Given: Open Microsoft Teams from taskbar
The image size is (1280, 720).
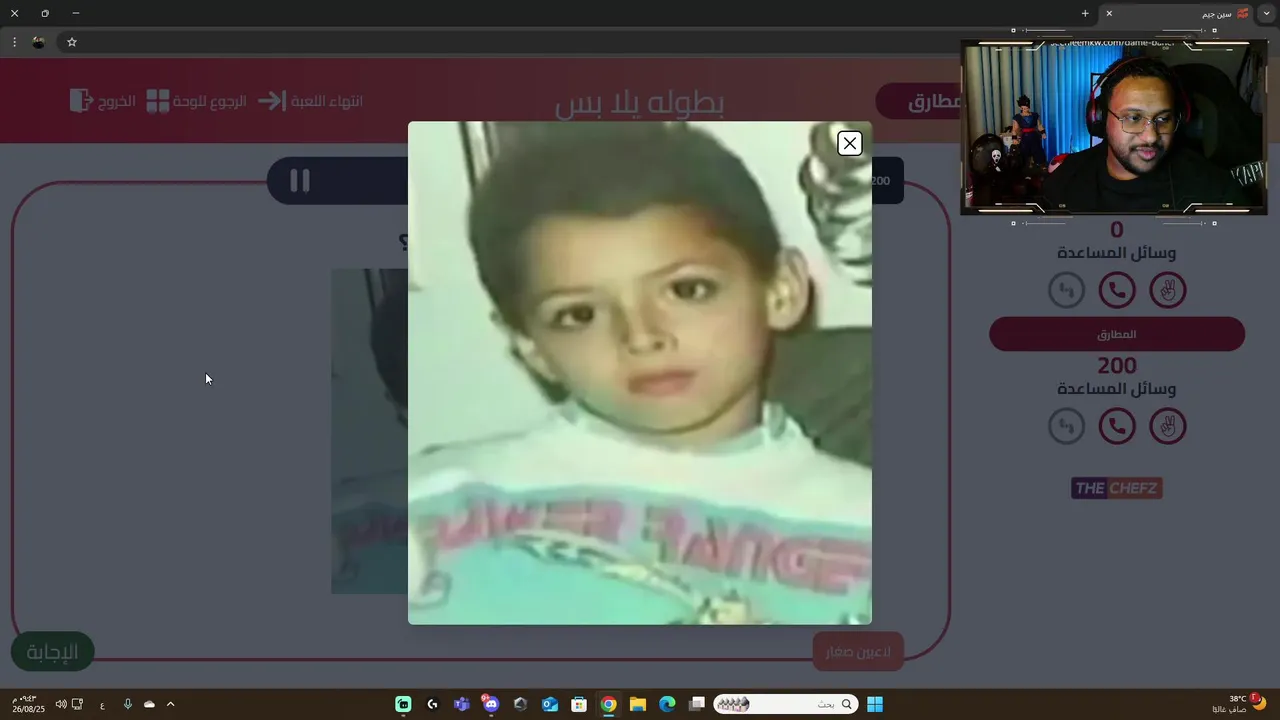Looking at the screenshot, I should tap(462, 704).
